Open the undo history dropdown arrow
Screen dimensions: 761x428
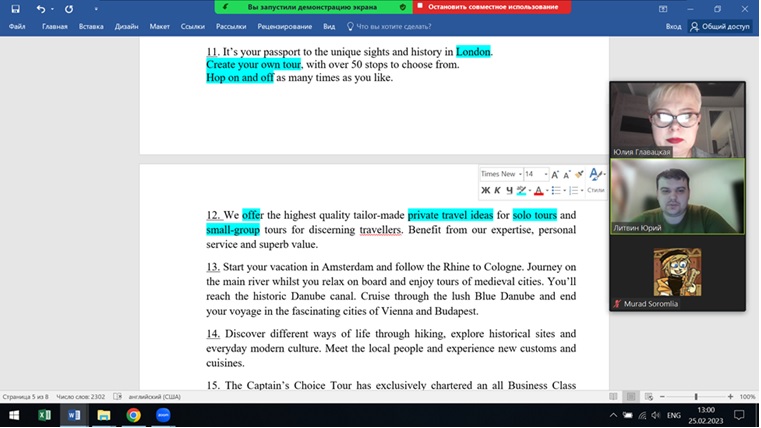(52, 9)
